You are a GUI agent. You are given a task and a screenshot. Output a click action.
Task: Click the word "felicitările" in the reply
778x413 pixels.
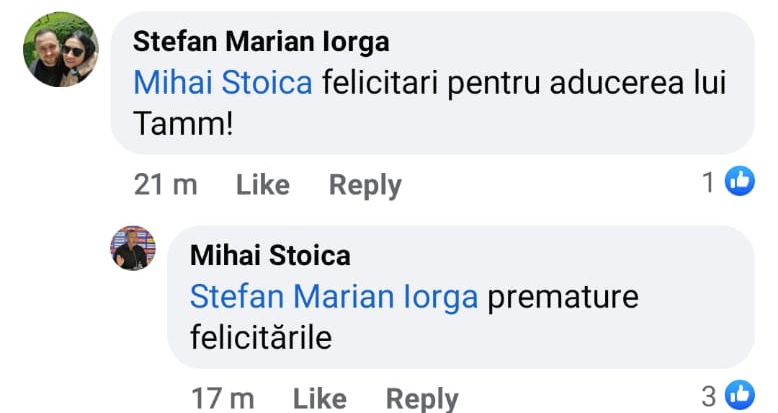[260, 337]
